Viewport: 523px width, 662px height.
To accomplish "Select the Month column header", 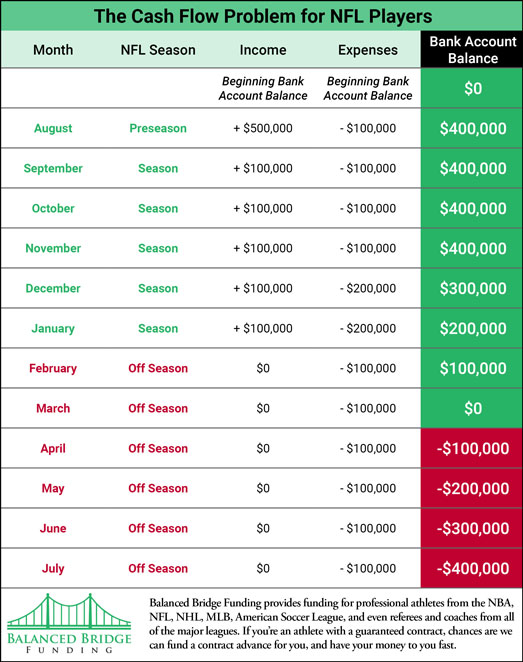I will pos(53,50).
